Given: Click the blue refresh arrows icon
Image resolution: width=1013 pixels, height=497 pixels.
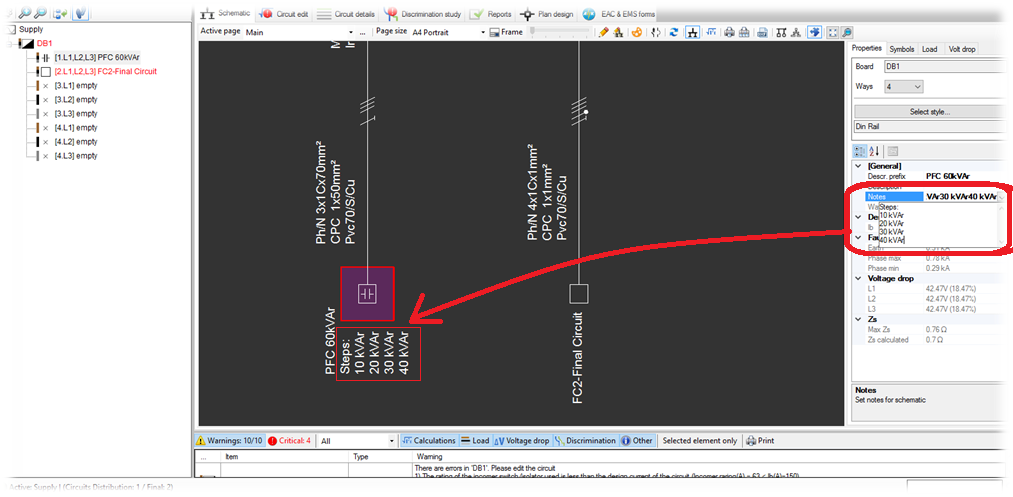Looking at the screenshot, I should point(674,32).
